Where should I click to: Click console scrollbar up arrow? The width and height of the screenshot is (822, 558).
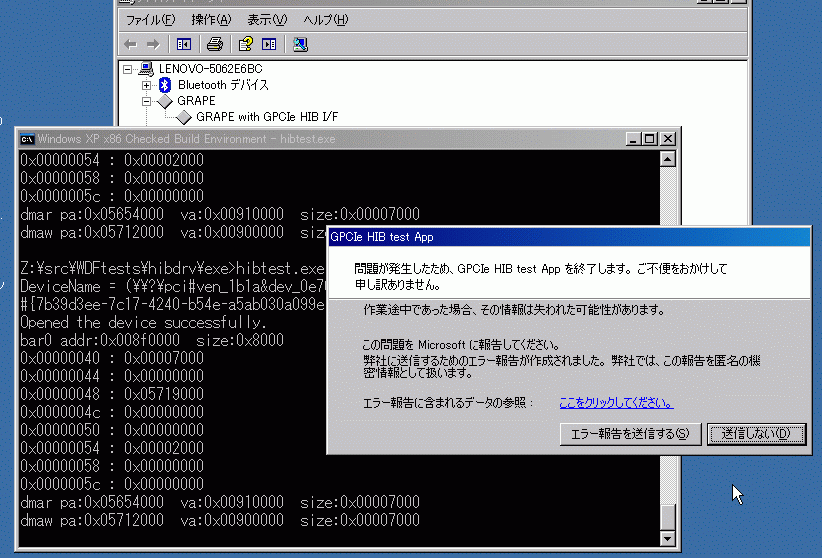667,159
